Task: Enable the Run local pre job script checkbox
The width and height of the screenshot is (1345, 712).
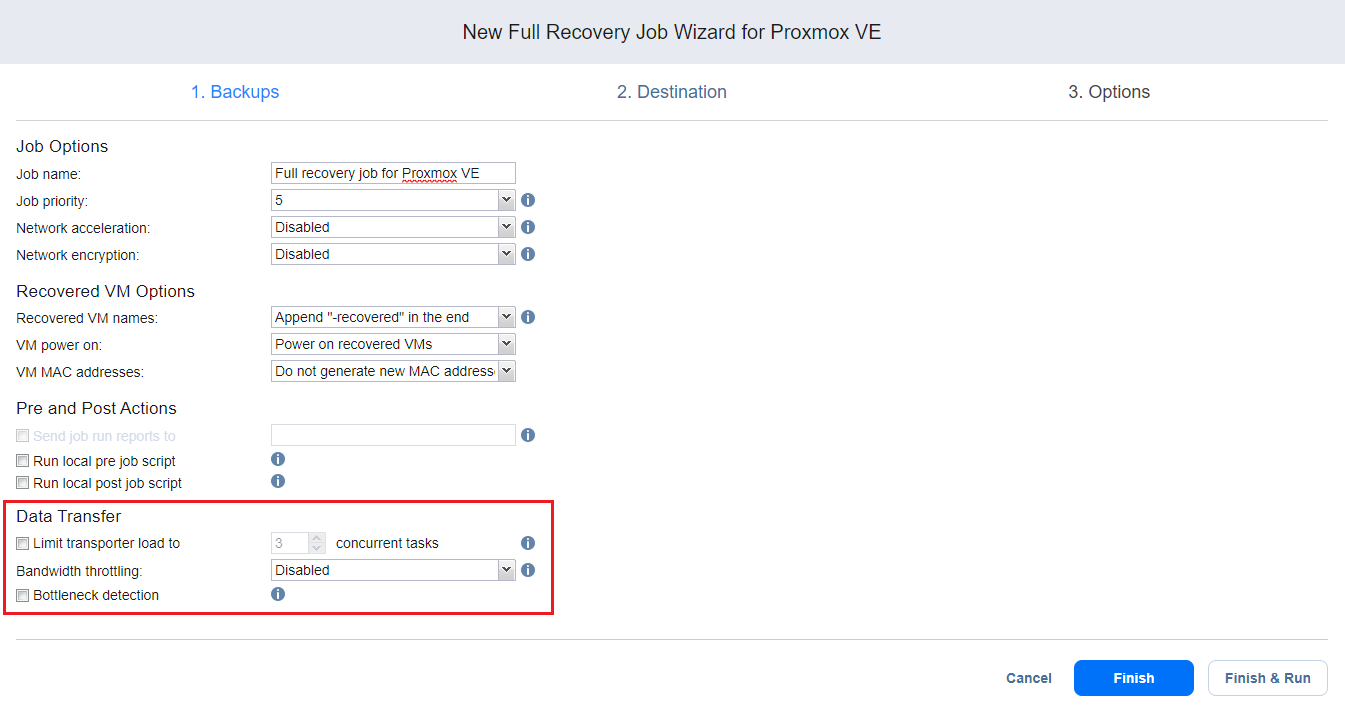Action: pos(23,461)
